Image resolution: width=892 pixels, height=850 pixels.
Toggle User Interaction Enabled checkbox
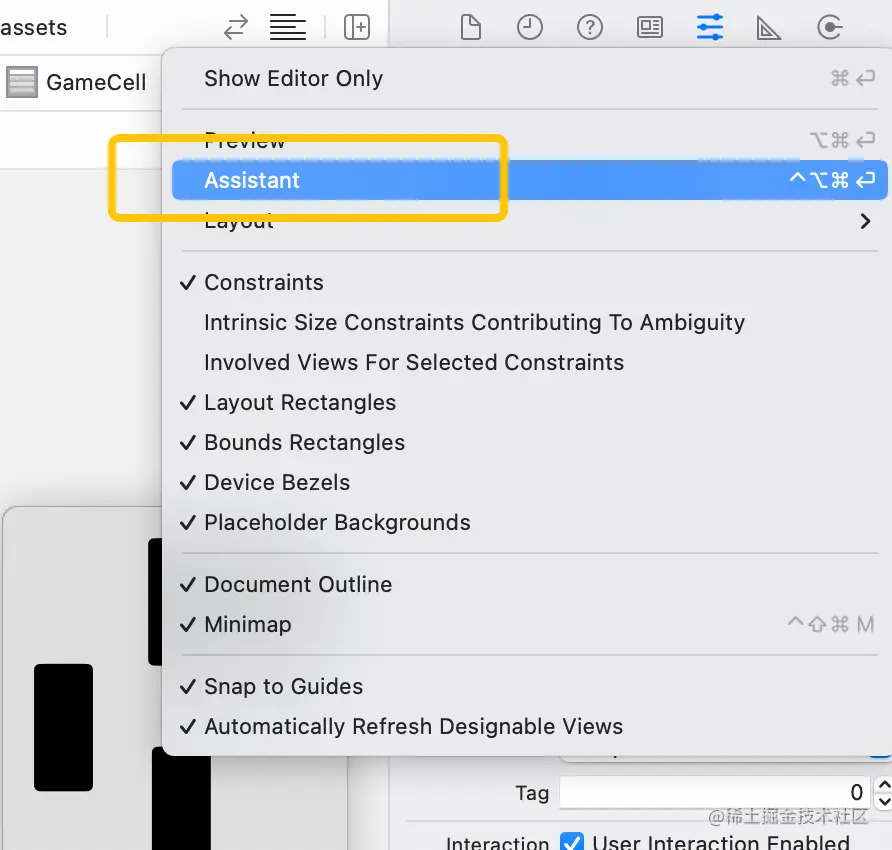pyautogui.click(x=572, y=842)
